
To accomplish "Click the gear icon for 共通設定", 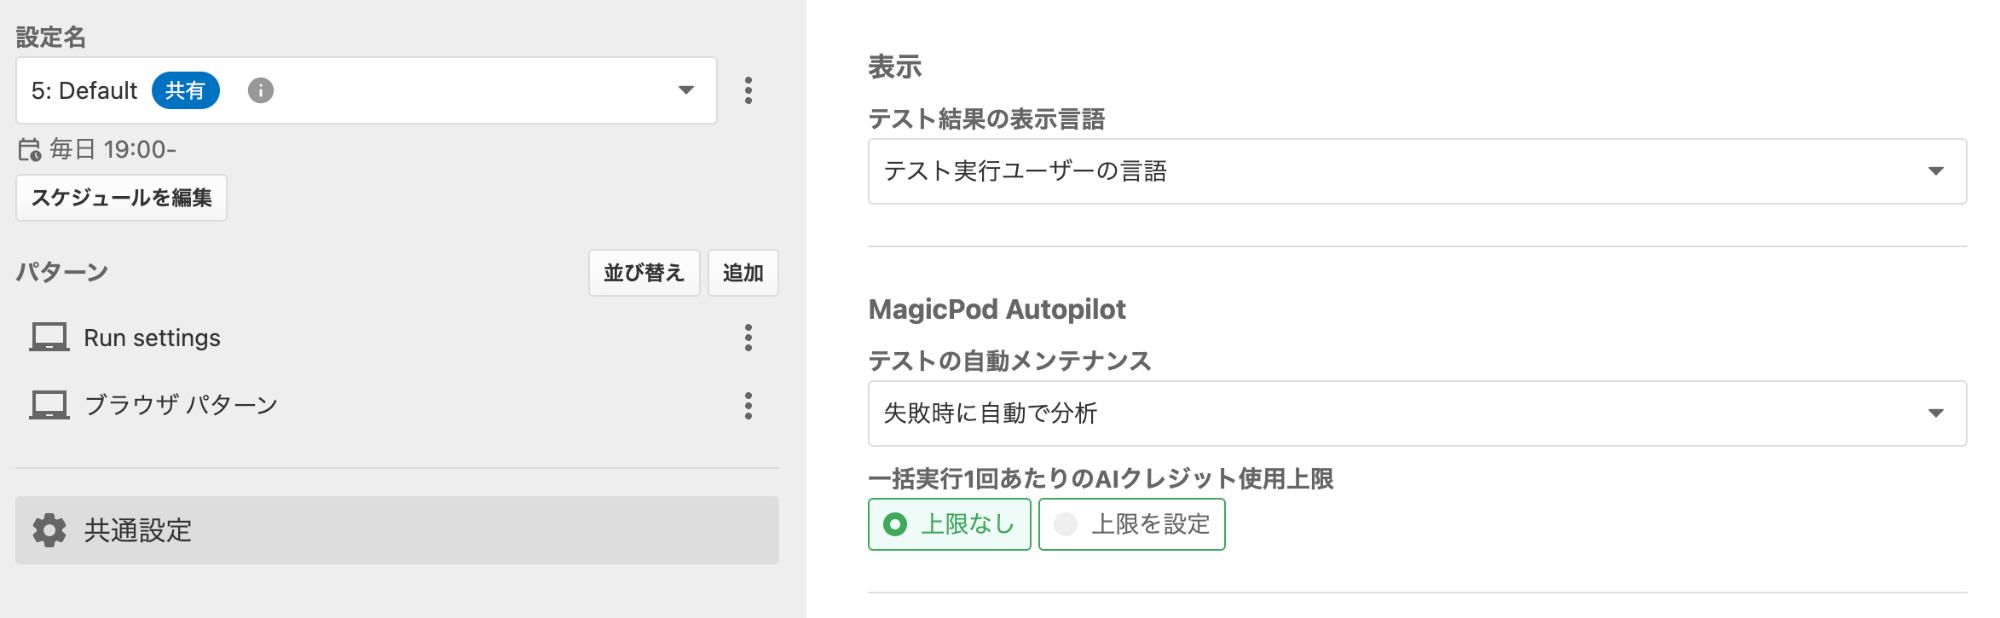I will pyautogui.click(x=49, y=530).
